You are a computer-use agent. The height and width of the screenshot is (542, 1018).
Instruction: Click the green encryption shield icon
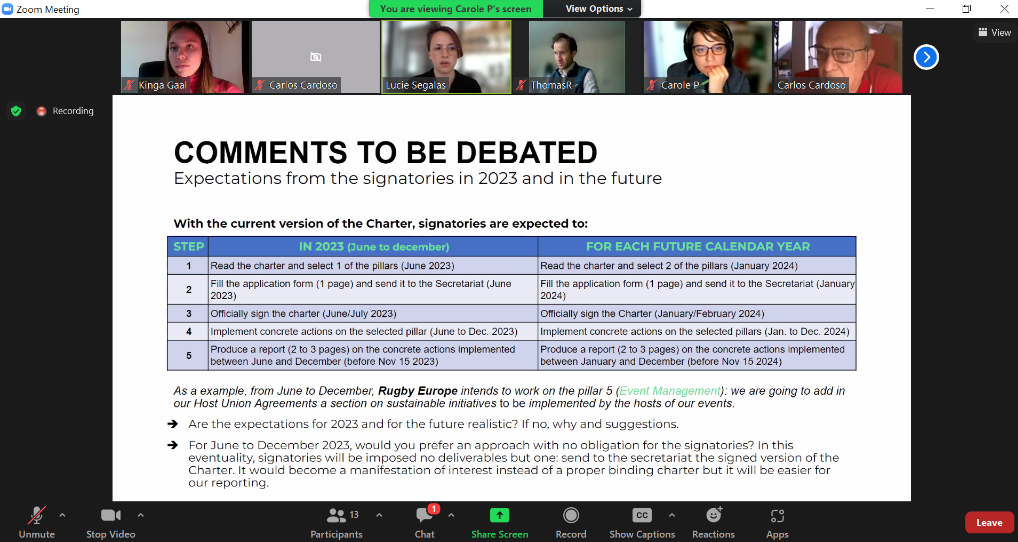click(16, 111)
